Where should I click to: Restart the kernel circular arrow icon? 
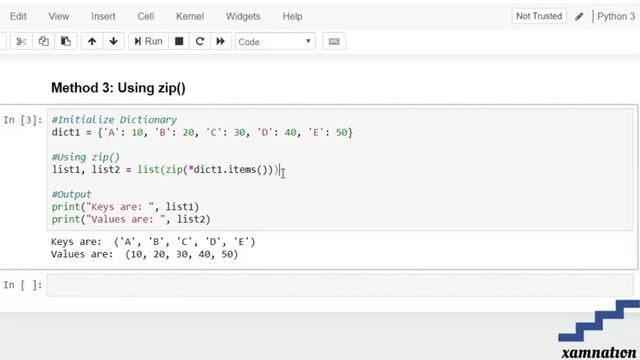[200, 41]
